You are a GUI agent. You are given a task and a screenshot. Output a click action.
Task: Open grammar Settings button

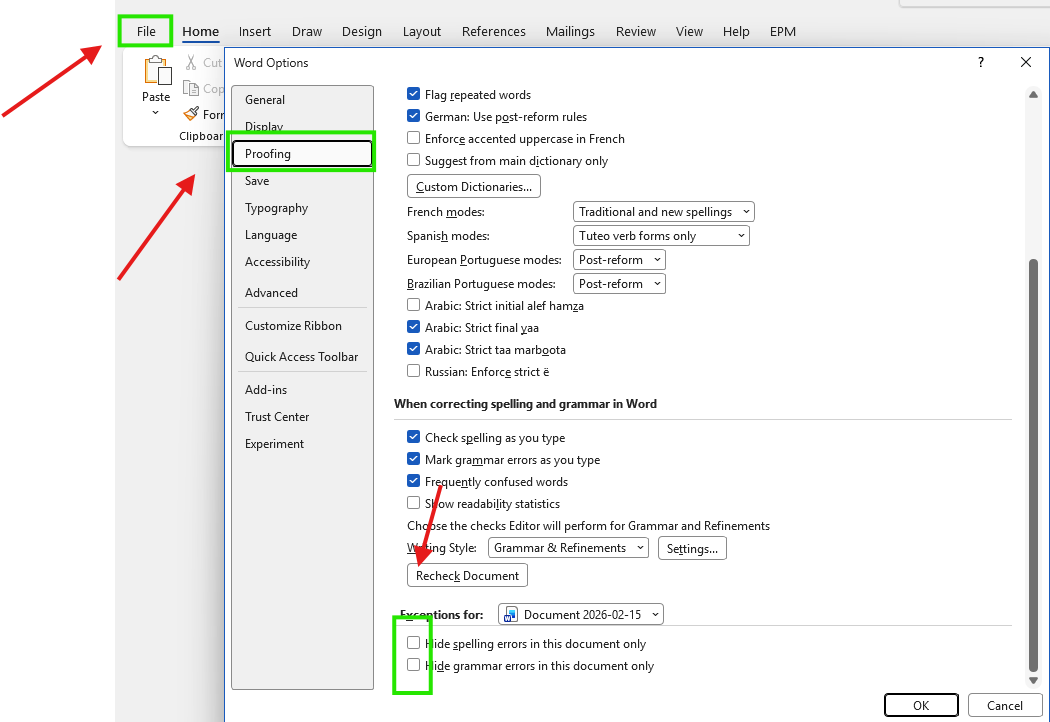tap(692, 549)
